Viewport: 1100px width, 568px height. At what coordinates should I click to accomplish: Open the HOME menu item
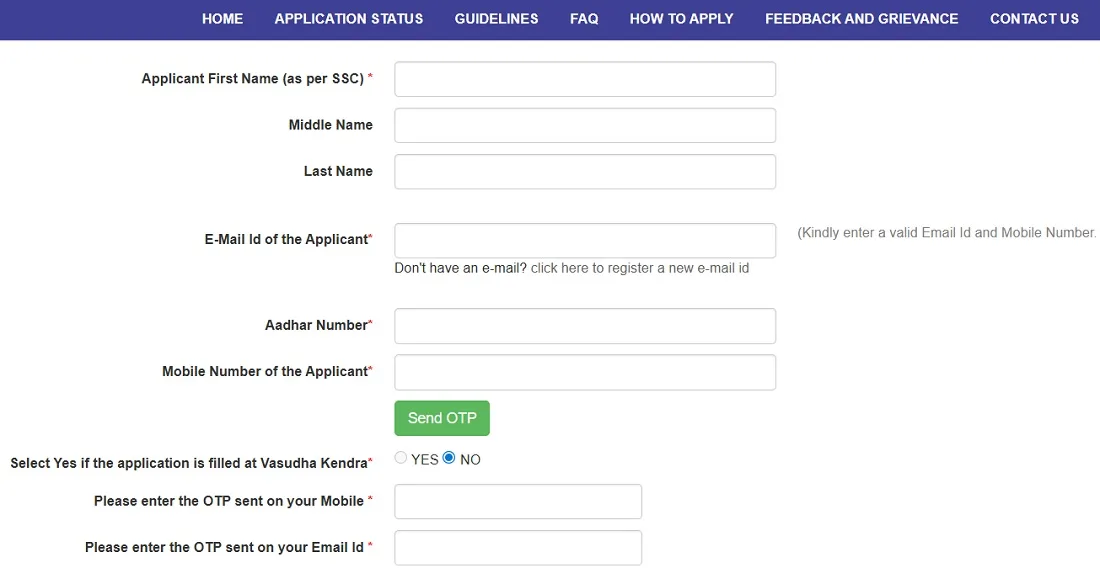[222, 19]
